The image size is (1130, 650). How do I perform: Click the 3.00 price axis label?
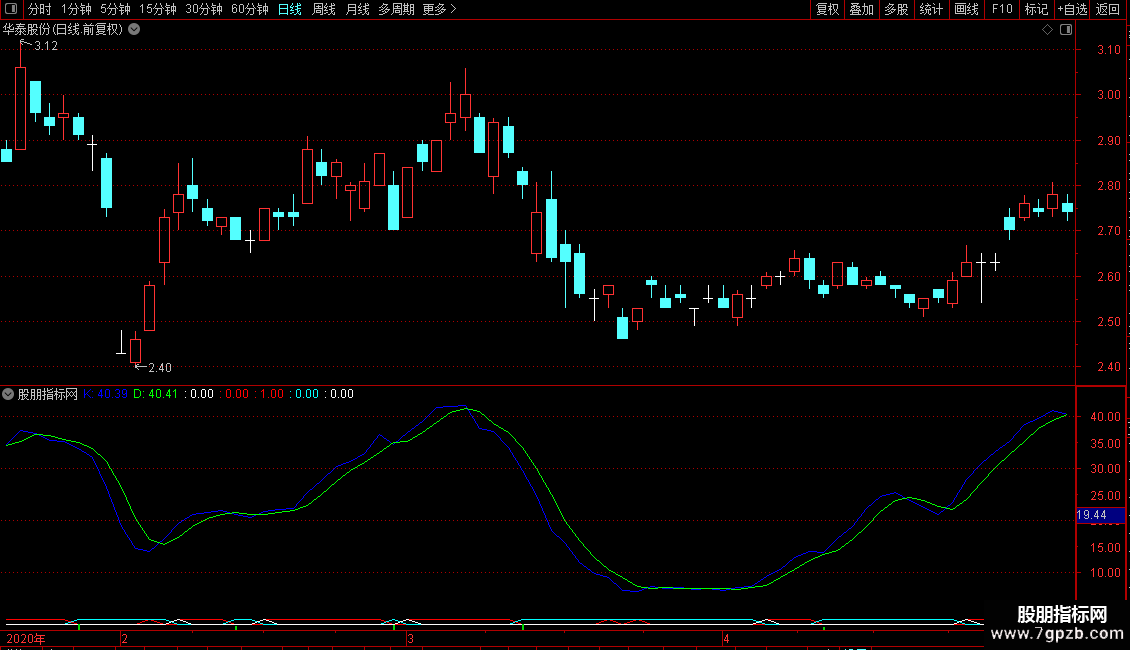pos(1109,95)
